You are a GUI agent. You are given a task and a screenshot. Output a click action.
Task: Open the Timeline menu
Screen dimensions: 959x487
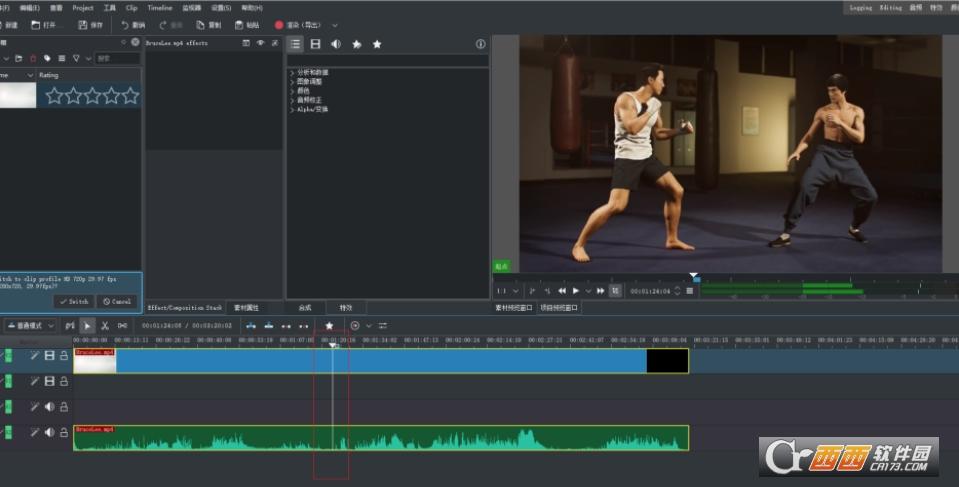[160, 8]
